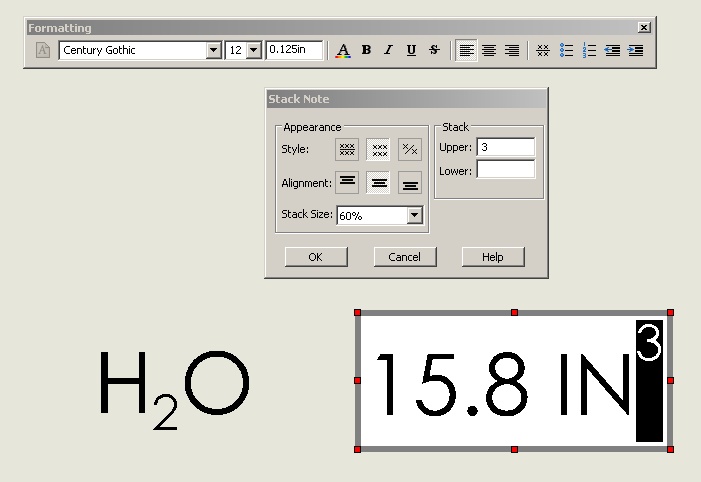Toggle underline formatting
The height and width of the screenshot is (482, 701).
(x=411, y=50)
